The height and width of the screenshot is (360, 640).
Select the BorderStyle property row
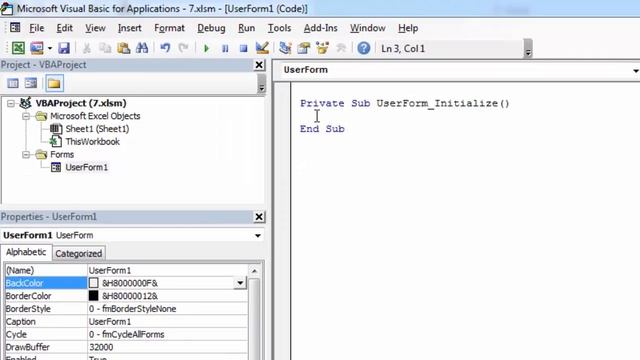click(x=126, y=309)
